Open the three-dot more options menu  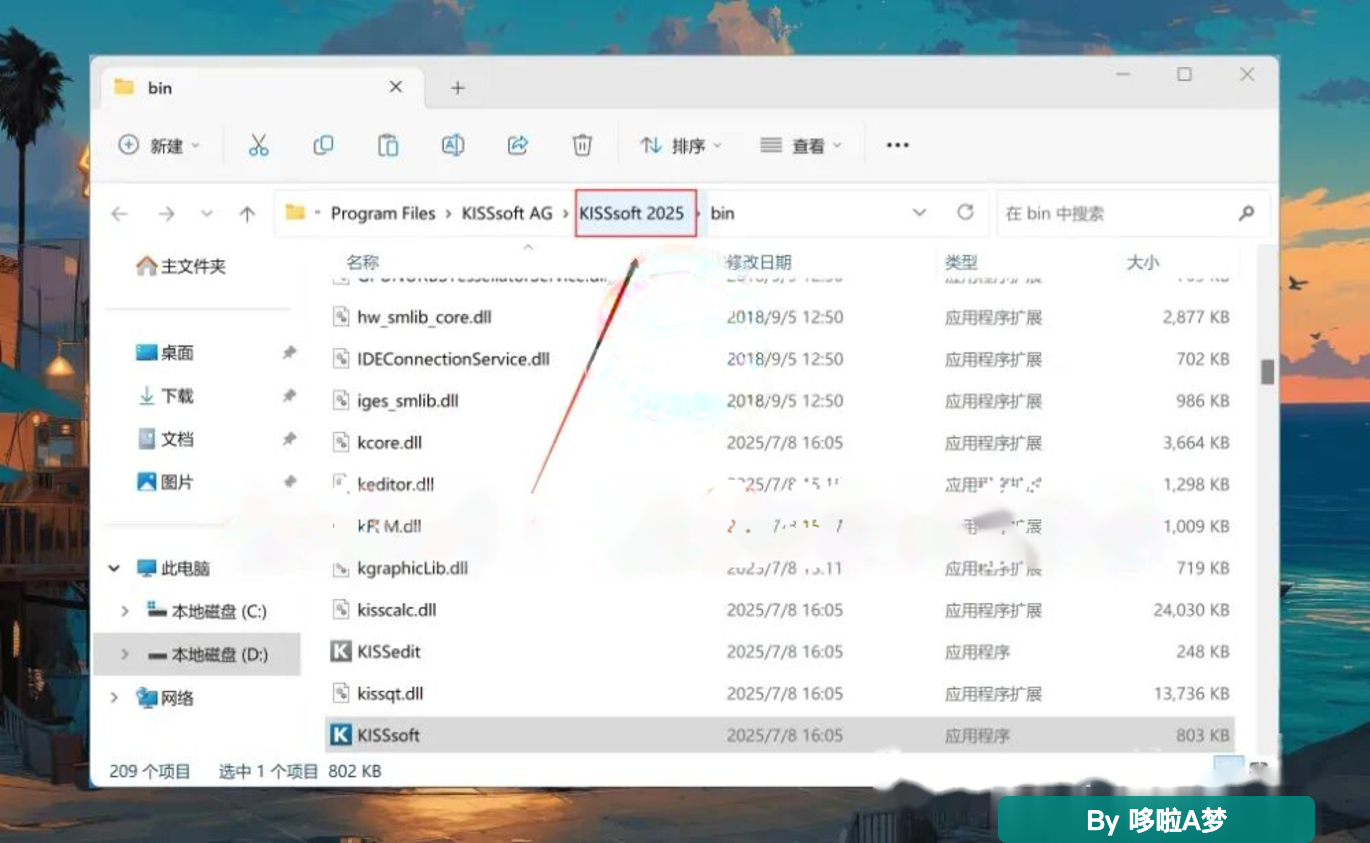tap(897, 145)
